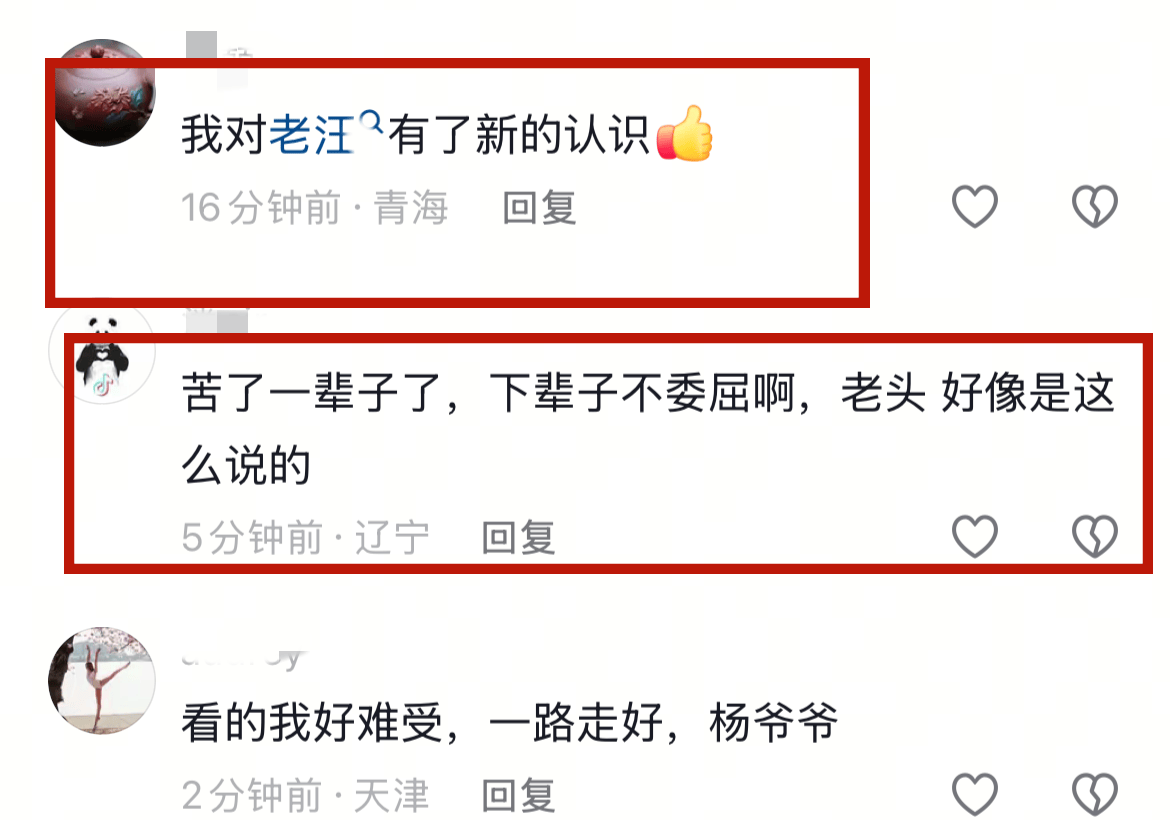Tap the search icon beside 老汪
Image resolution: width=1170 pixels, height=820 pixels.
[x=370, y=121]
